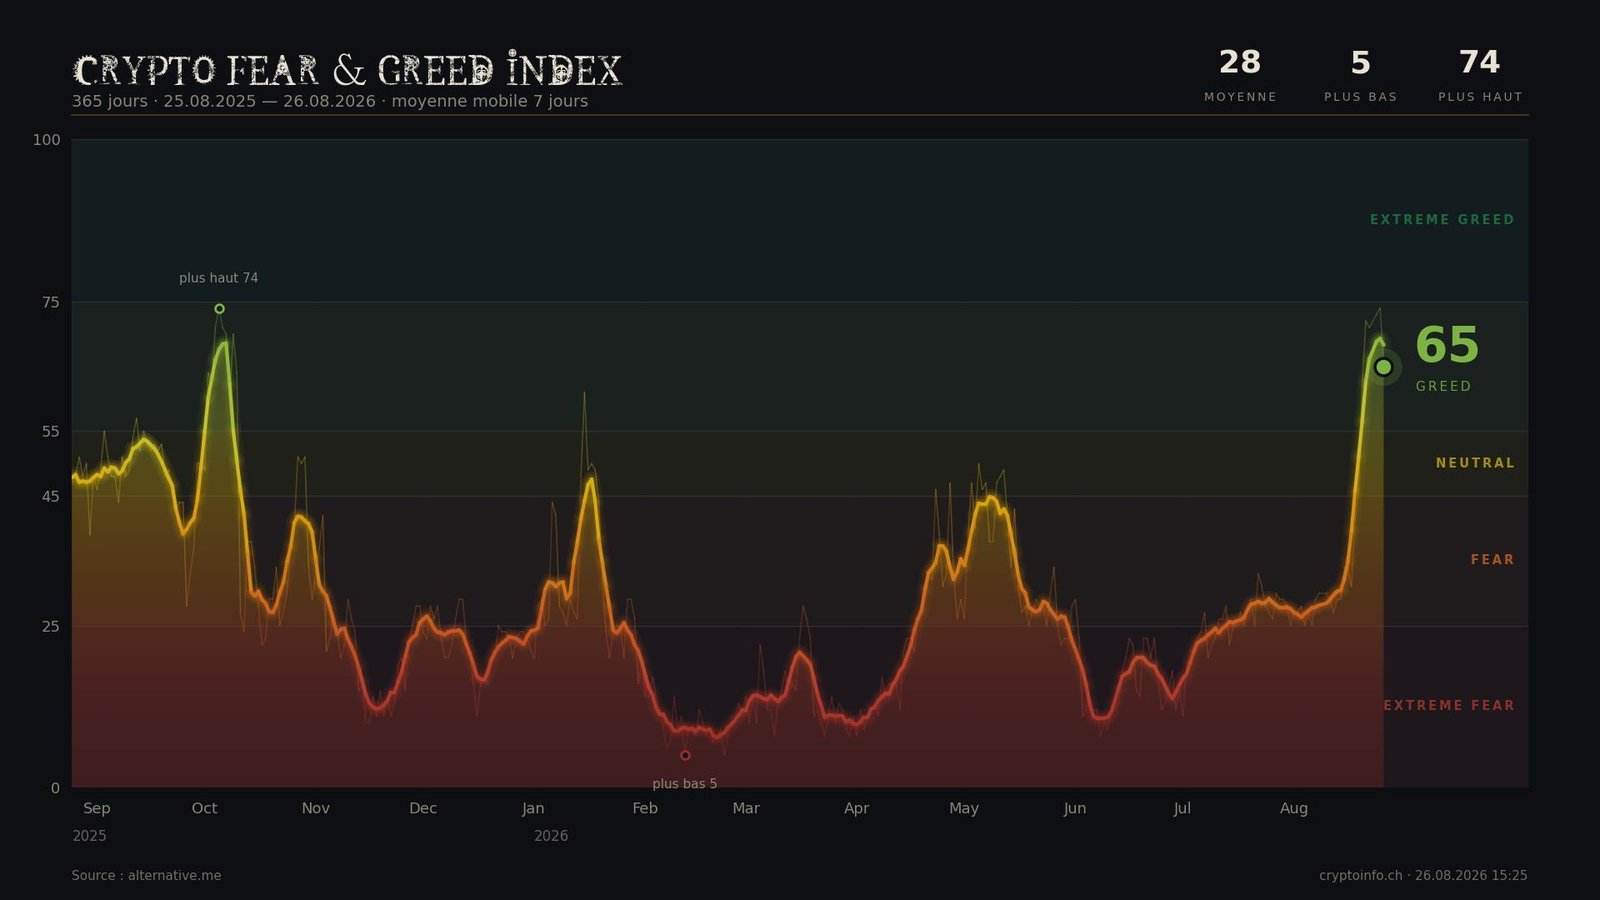
Task: Click the Dec month label
Action: pyautogui.click(x=423, y=808)
